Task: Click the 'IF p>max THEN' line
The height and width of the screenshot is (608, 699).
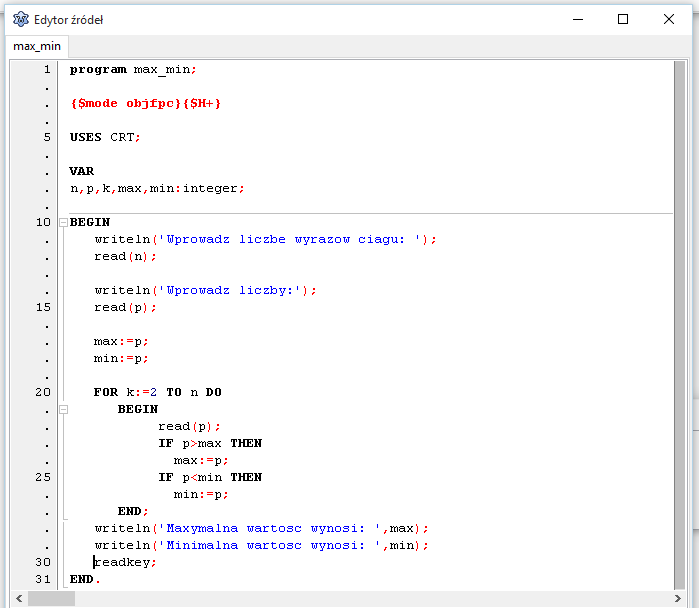Action: click(210, 444)
